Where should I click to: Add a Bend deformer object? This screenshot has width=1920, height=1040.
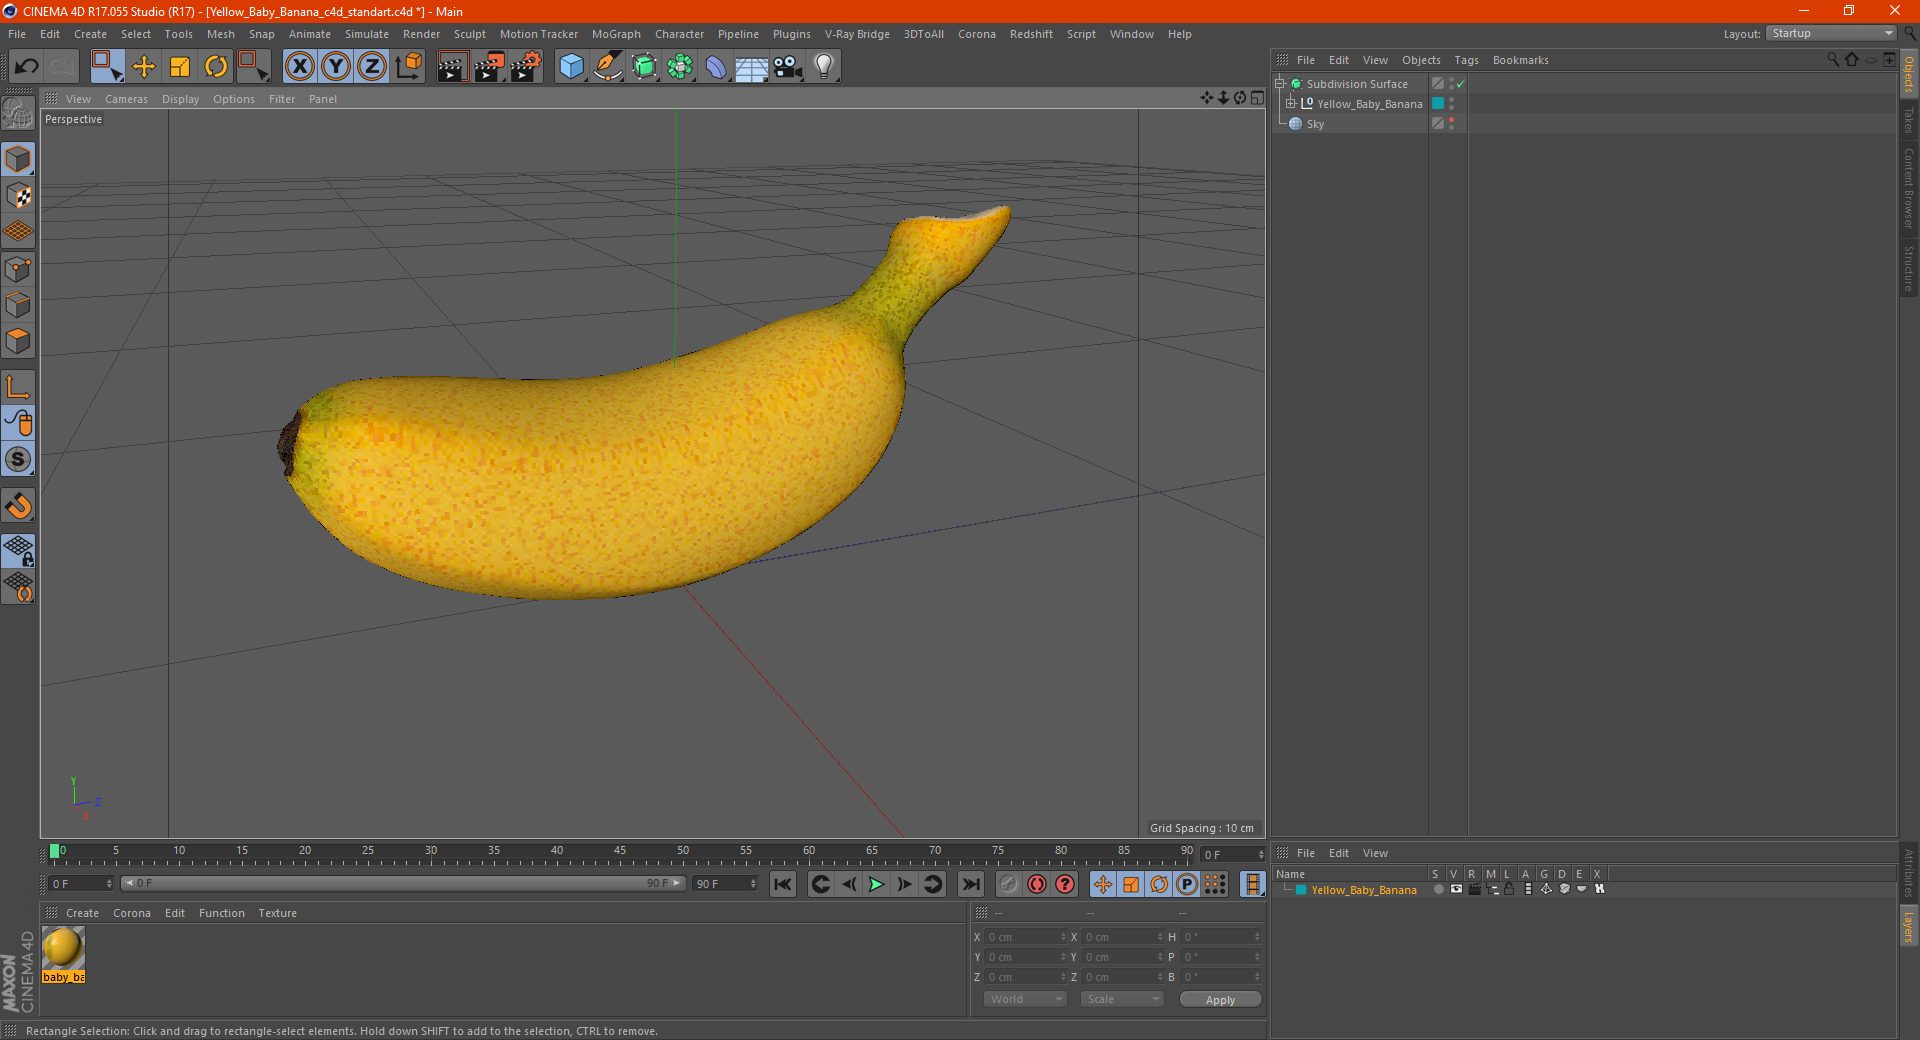716,67
